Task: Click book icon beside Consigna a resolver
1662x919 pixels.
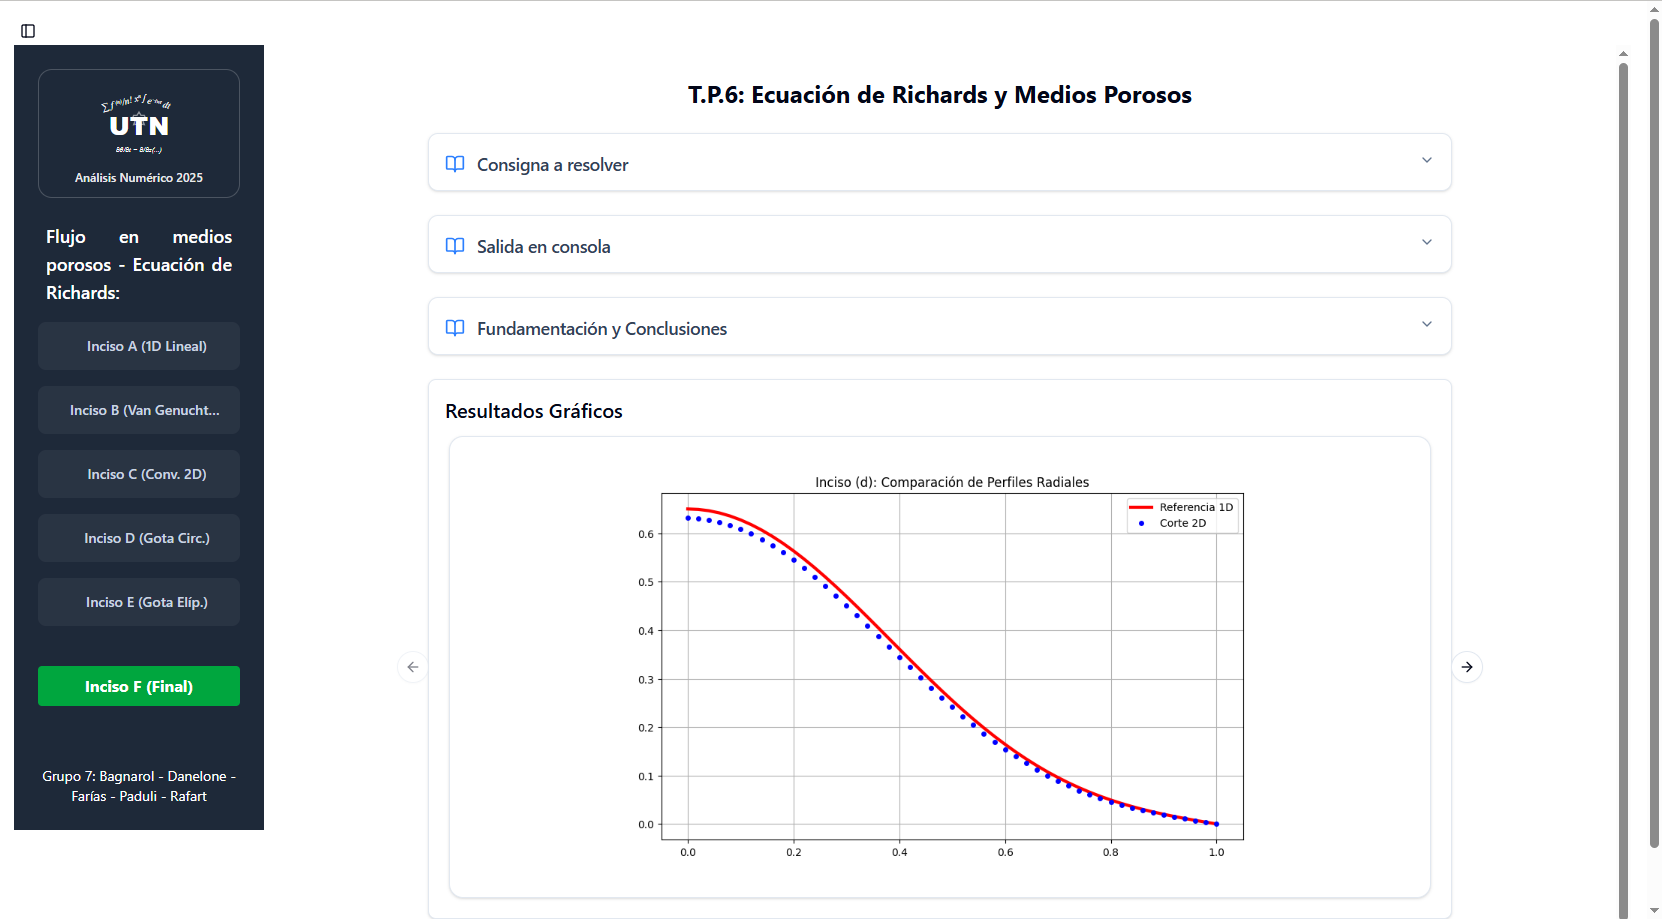Action: click(455, 164)
